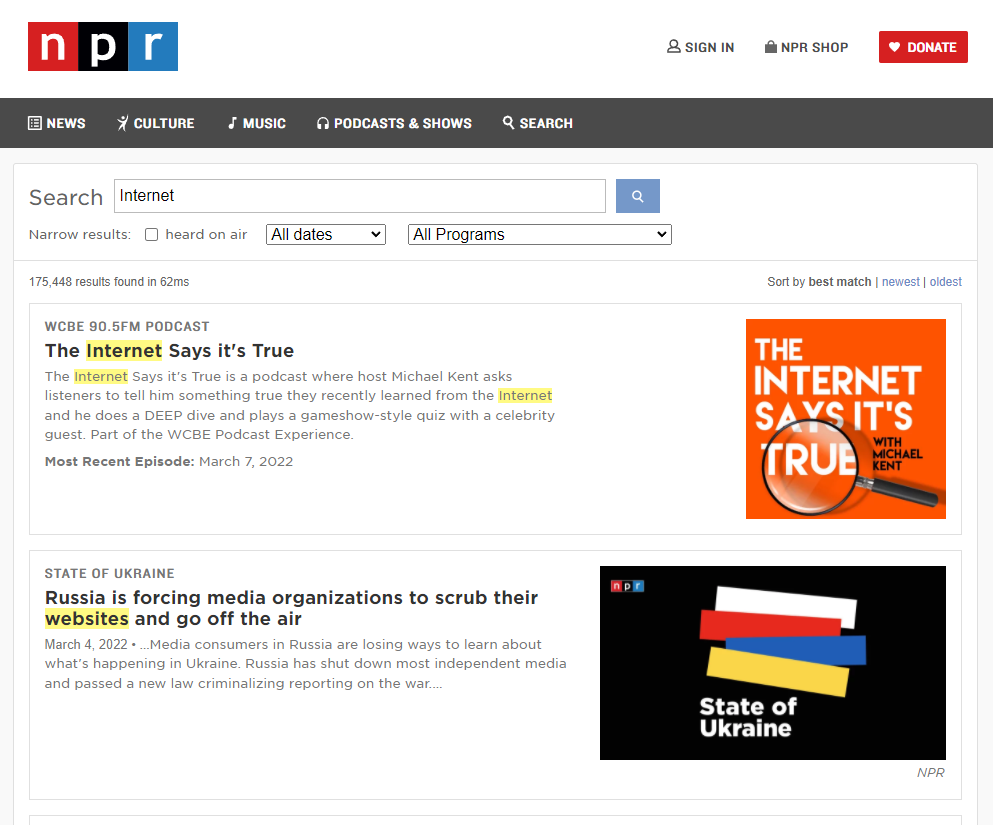Click the Sign In person icon

pos(674,47)
